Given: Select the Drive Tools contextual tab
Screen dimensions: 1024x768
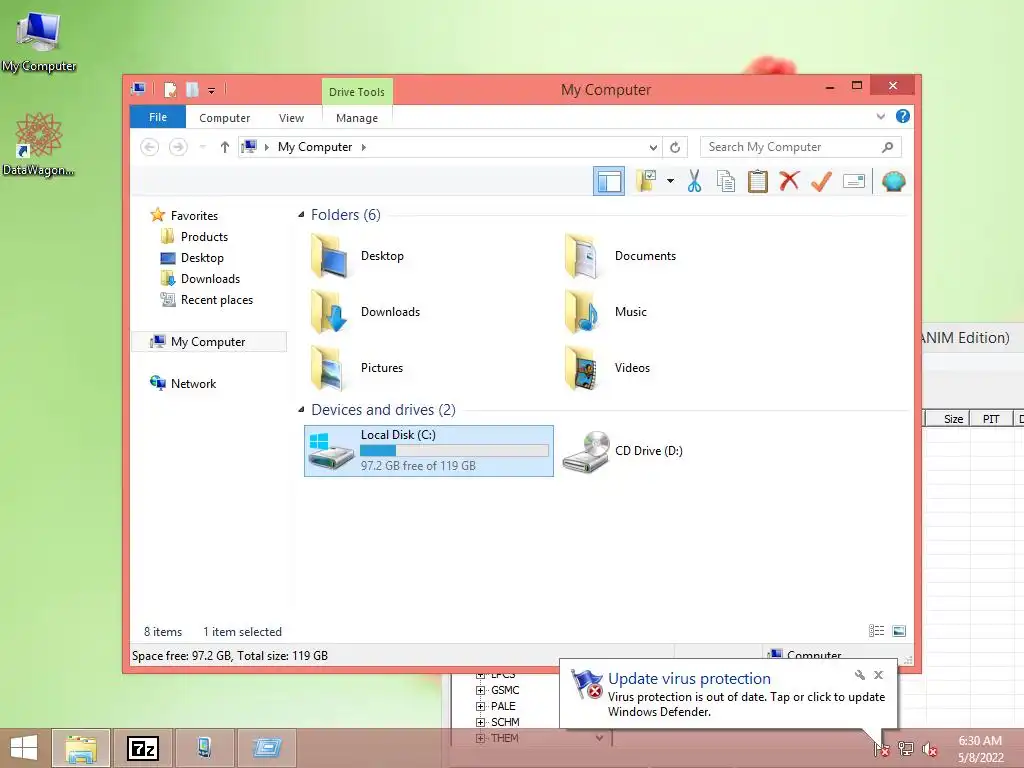Looking at the screenshot, I should click(357, 92).
